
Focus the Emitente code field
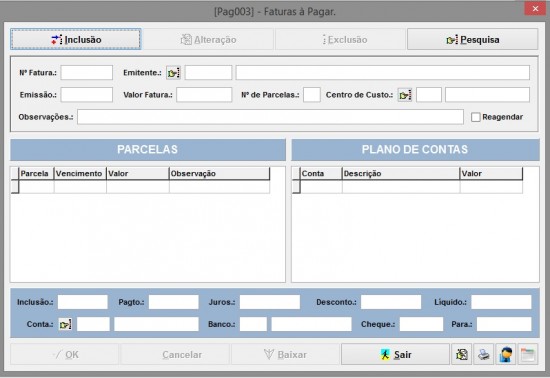208,73
